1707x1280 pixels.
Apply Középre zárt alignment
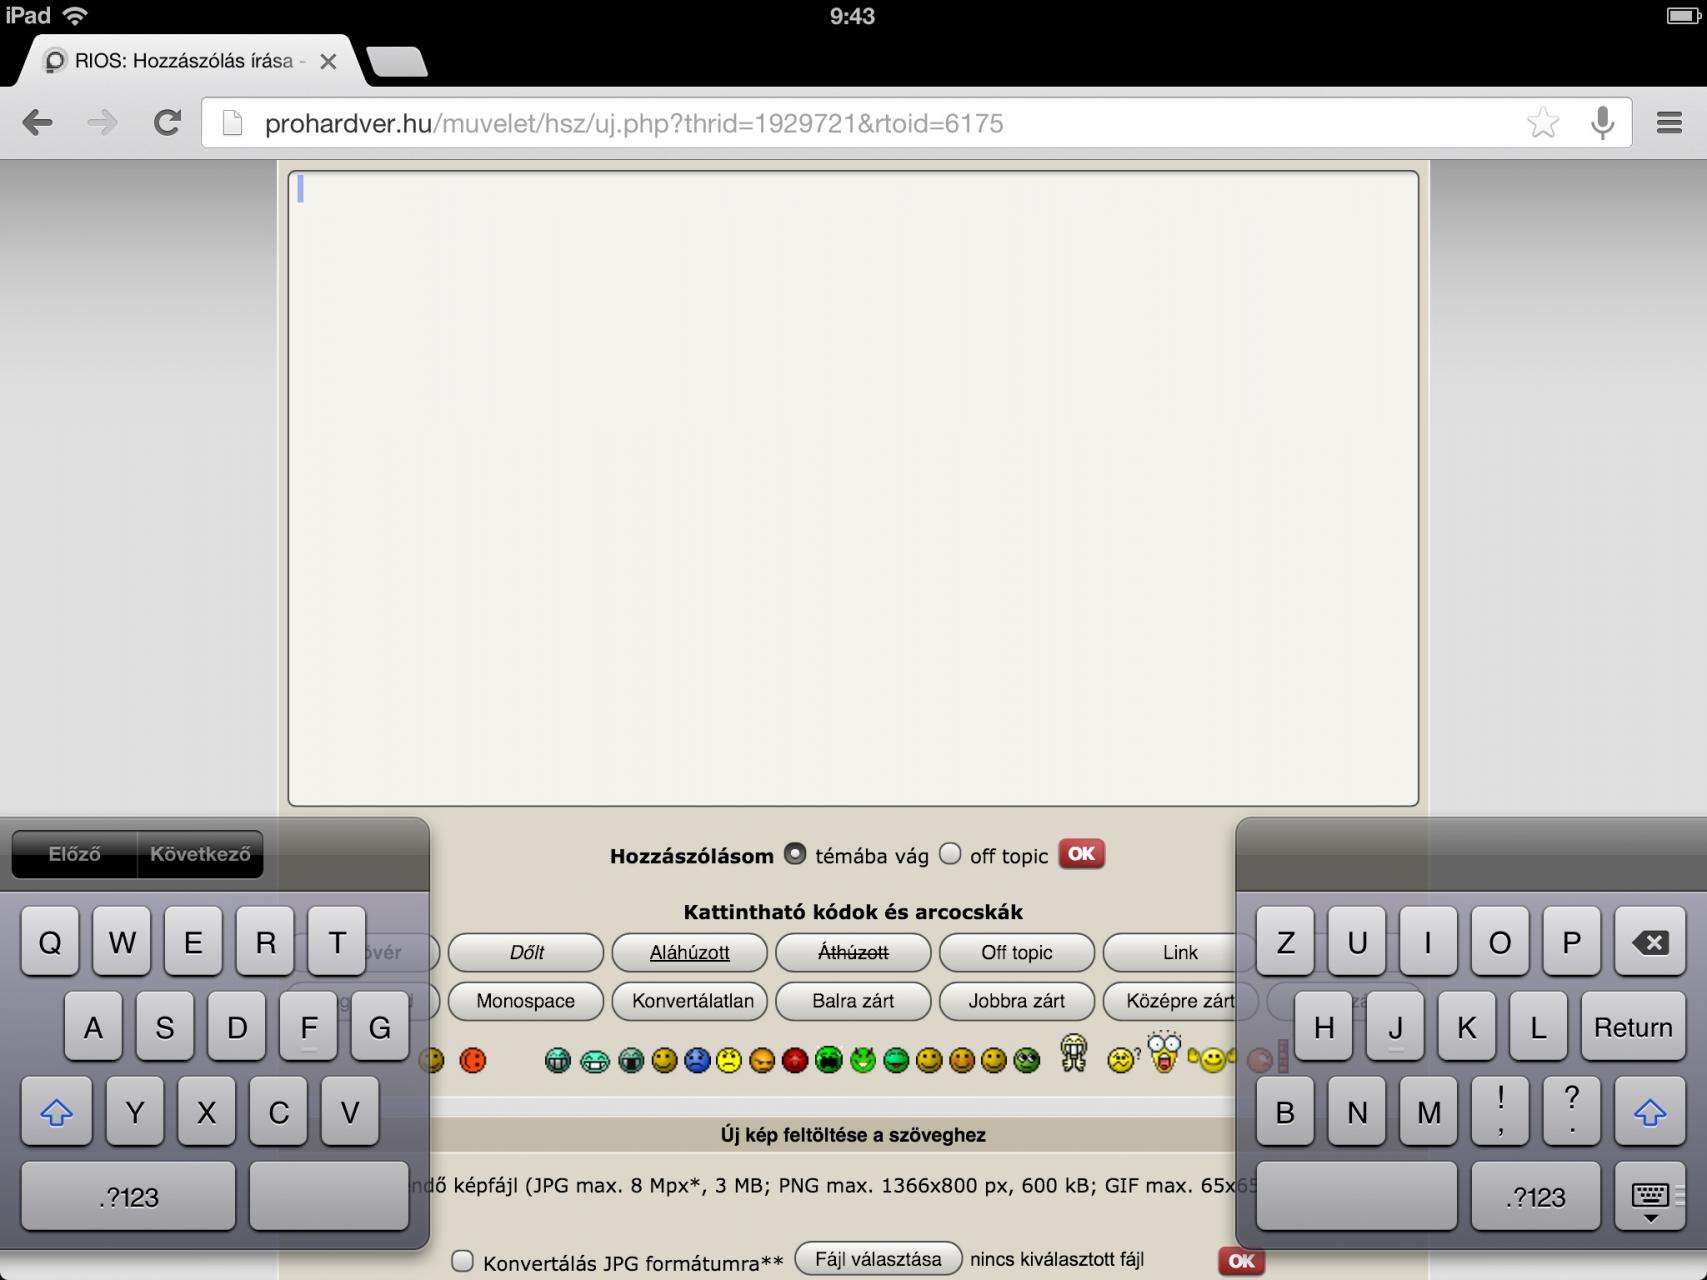[1180, 1001]
